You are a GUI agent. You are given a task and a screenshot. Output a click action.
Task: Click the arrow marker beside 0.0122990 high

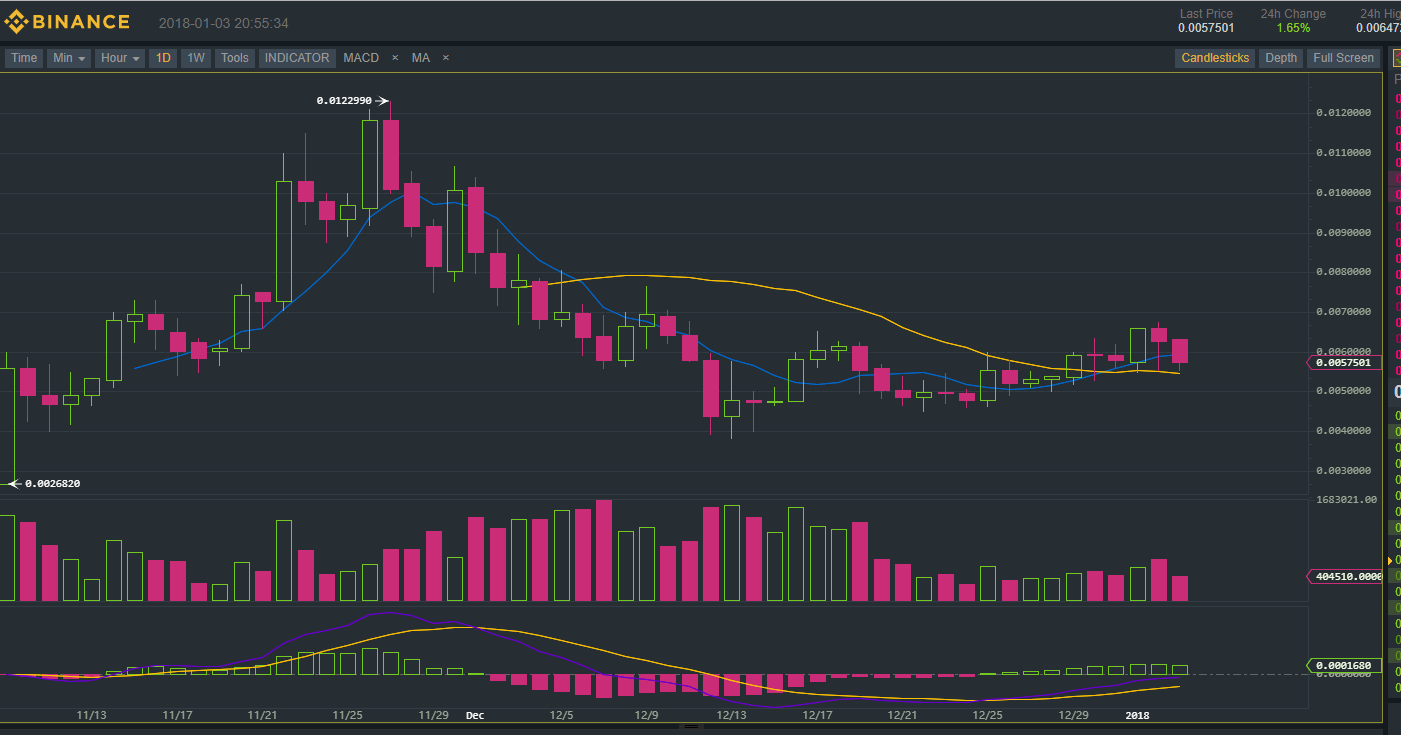click(x=381, y=100)
